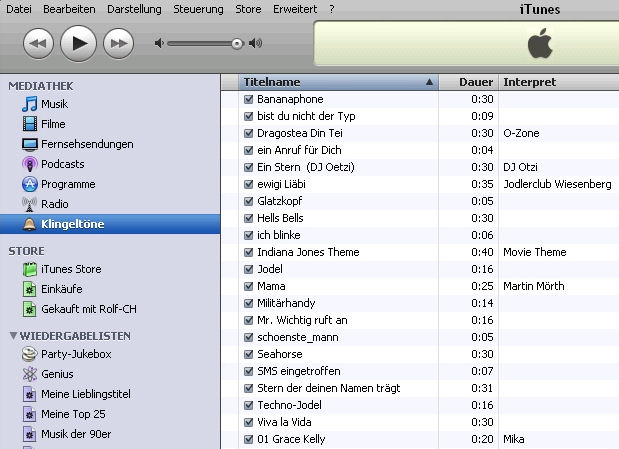Screen dimensions: 619x449
Task: Collapse the Wiedergabelisten section triangle
Action: (13, 336)
